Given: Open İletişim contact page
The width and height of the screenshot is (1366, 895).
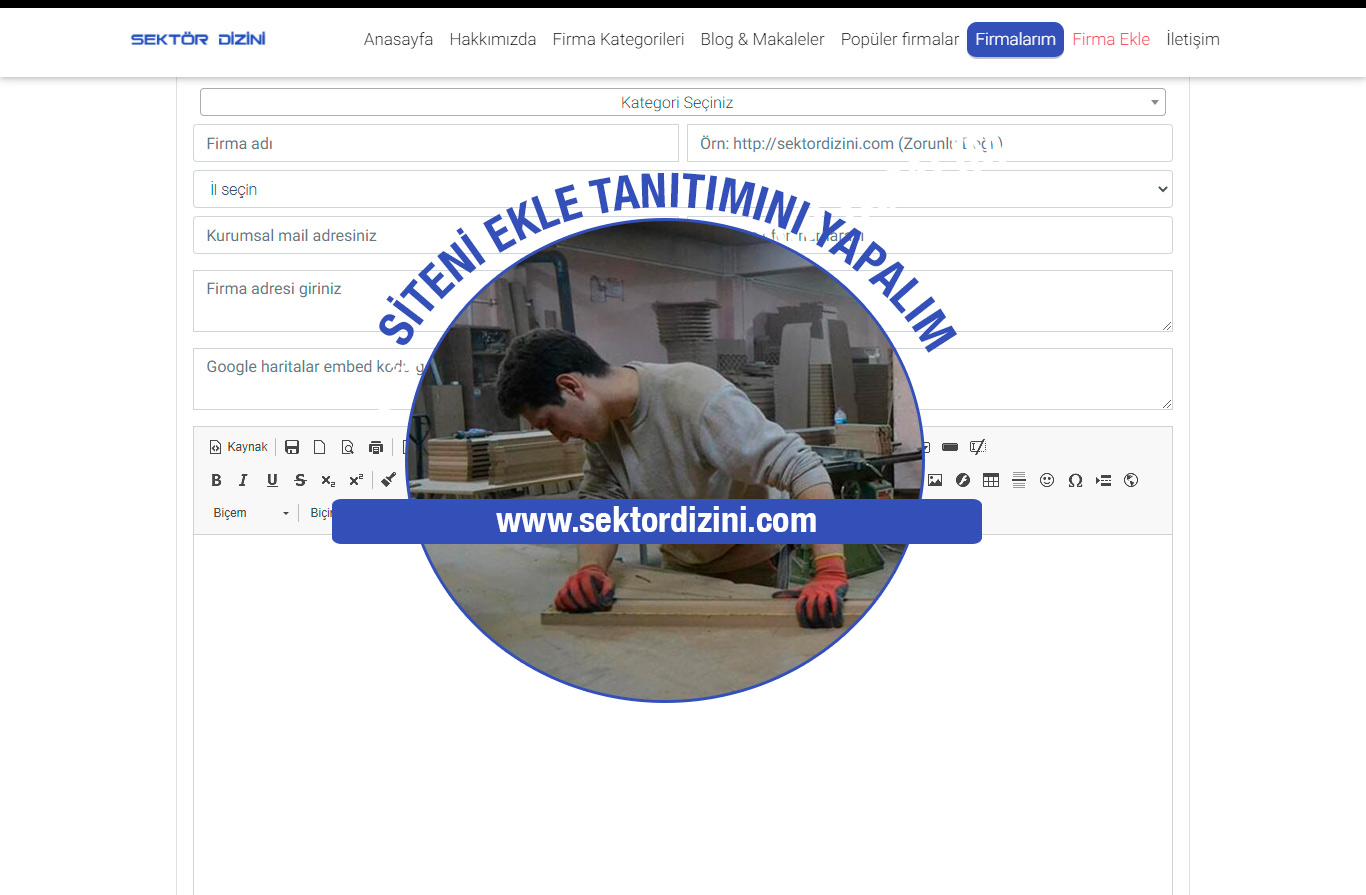Looking at the screenshot, I should pyautogui.click(x=1193, y=39).
